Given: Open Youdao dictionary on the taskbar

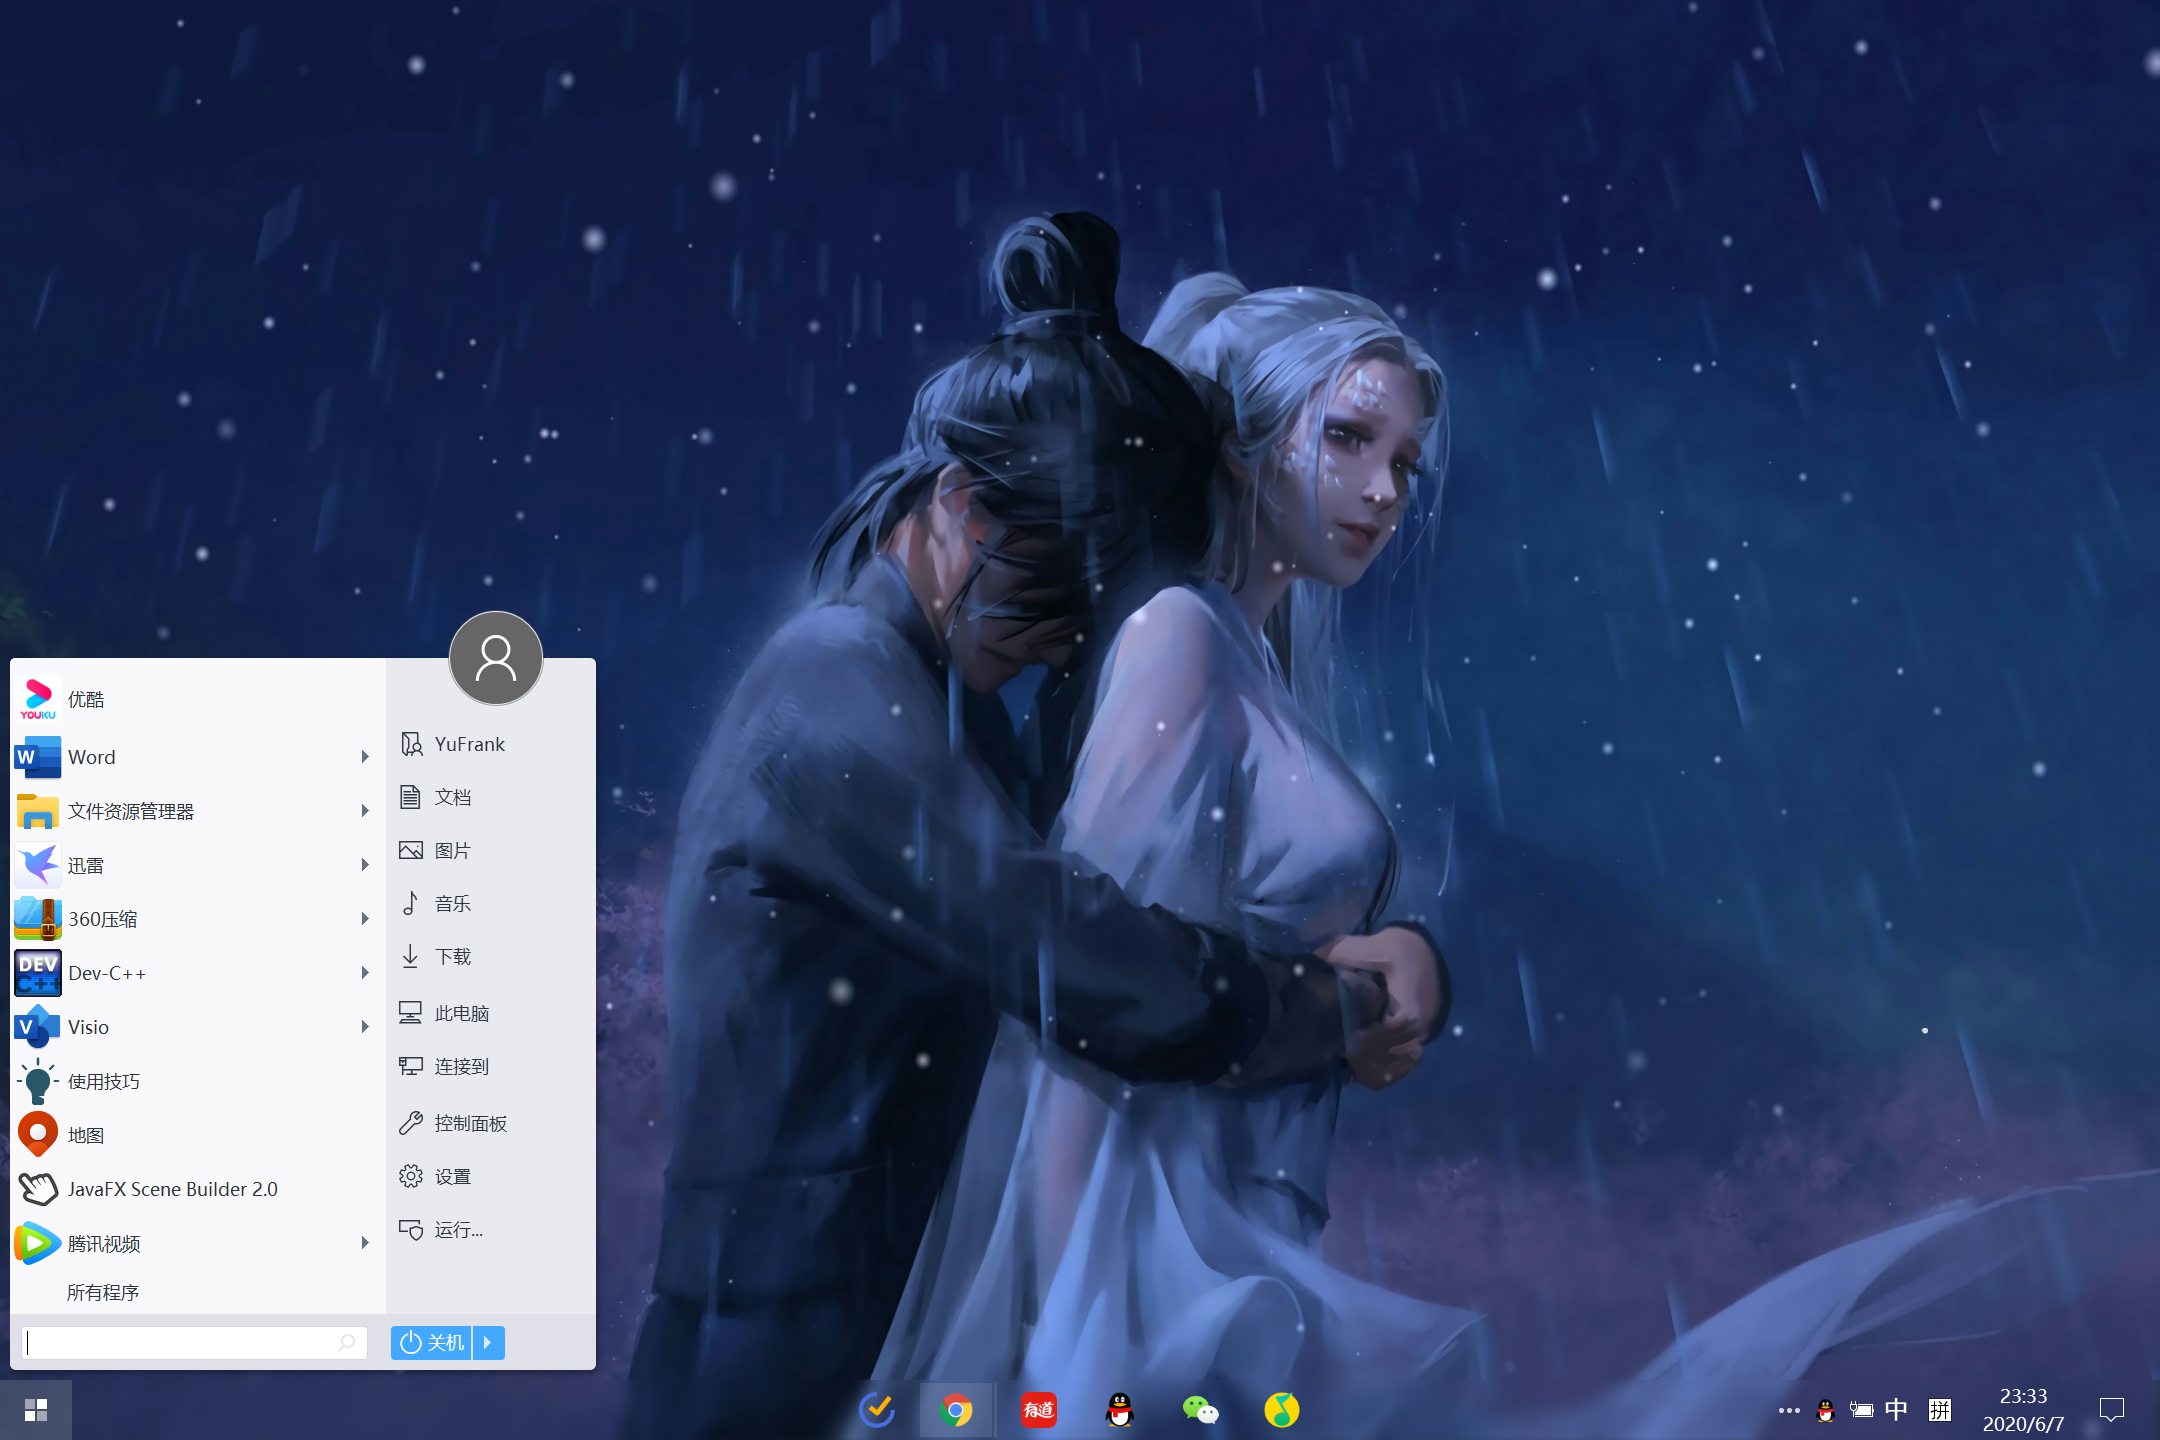Looking at the screenshot, I should click(x=1038, y=1410).
